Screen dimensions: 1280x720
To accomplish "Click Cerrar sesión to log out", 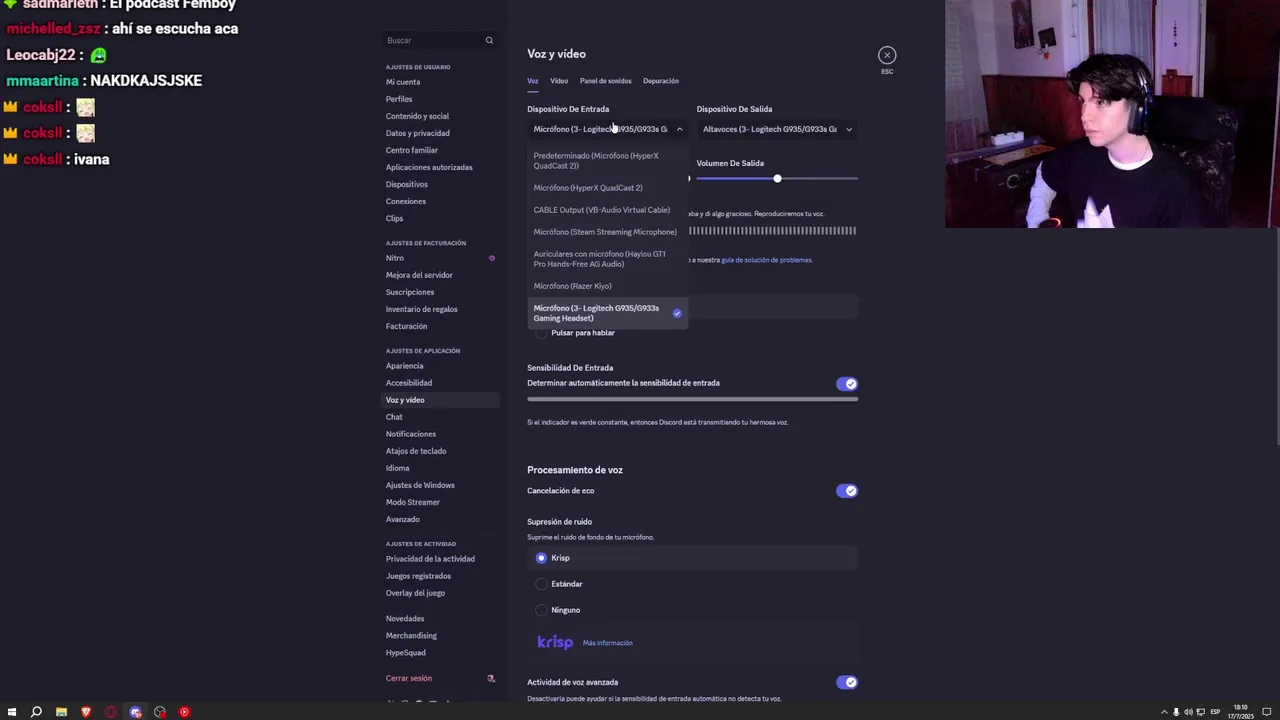I will 409,678.
